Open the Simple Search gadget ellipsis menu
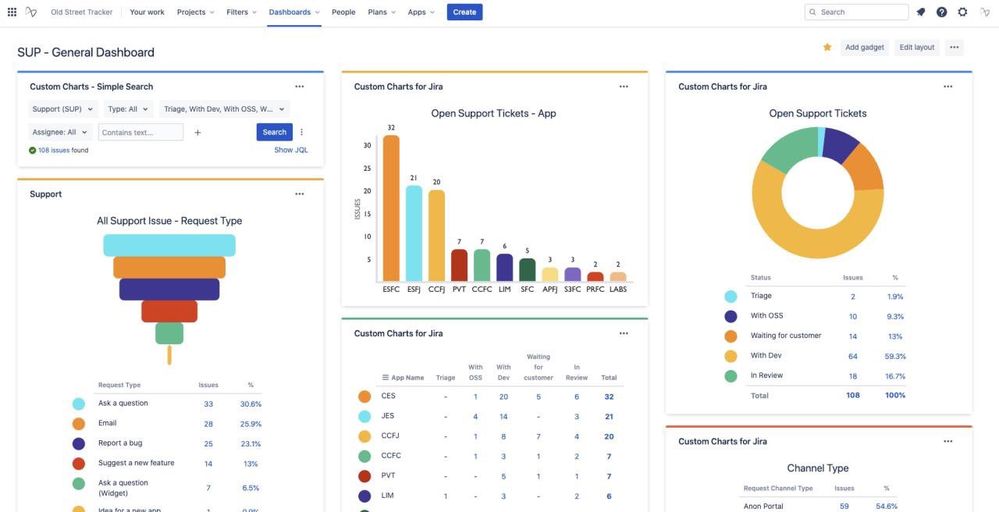 tap(299, 87)
